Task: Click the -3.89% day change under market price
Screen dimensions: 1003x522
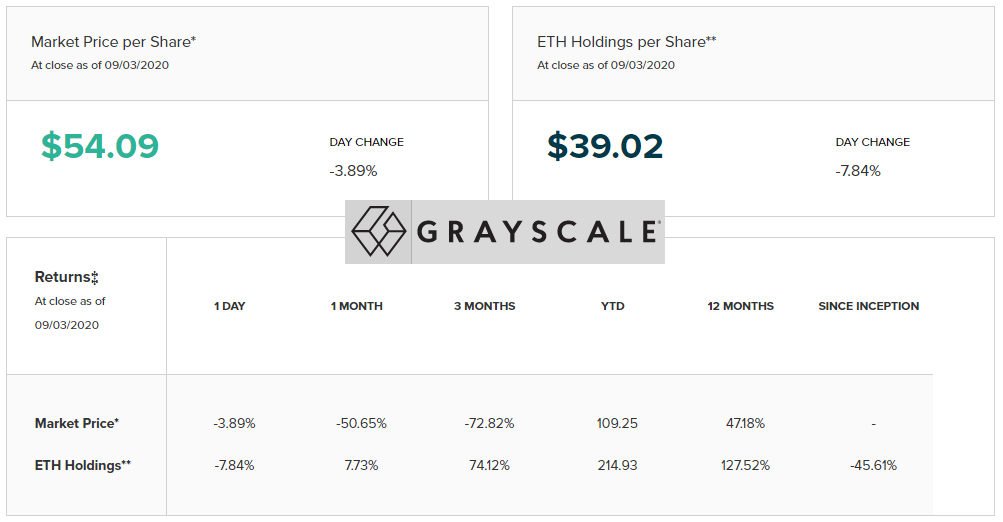Action: point(353,171)
